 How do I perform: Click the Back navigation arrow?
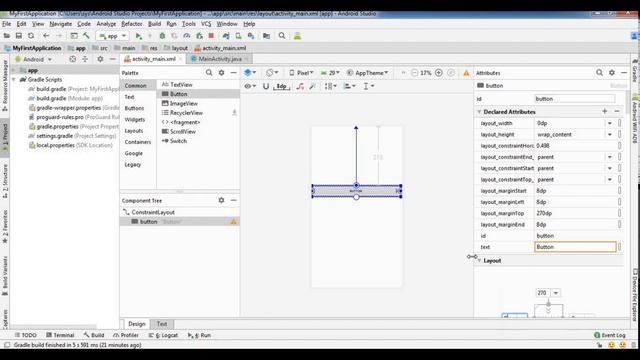[x=46, y=36]
